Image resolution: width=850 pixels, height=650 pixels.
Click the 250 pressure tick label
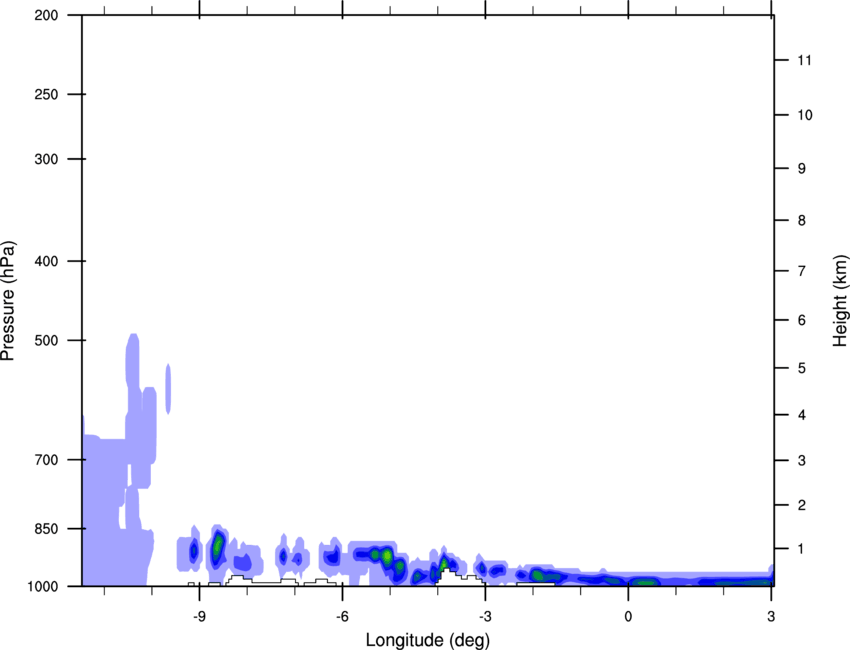[47, 94]
